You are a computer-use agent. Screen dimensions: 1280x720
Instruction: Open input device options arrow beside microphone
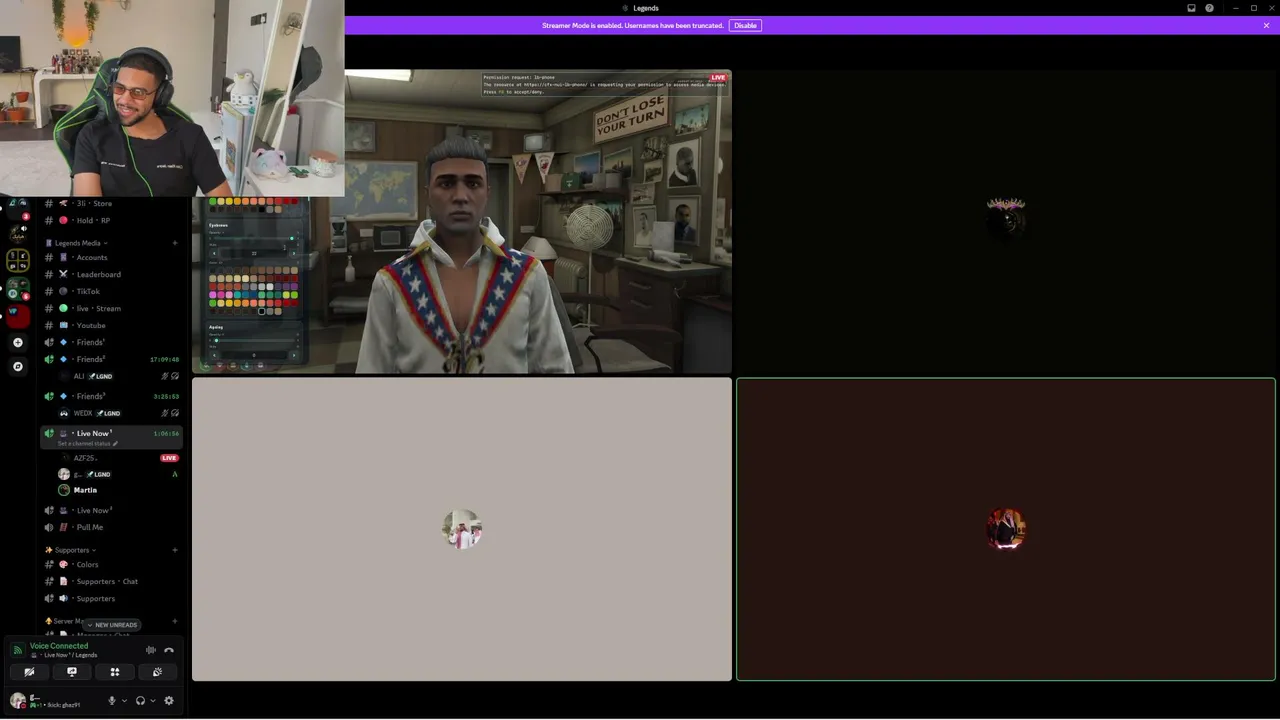124,701
